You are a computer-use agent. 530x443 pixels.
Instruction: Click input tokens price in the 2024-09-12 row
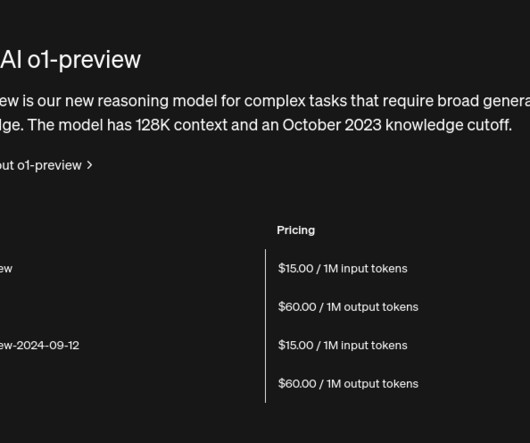(x=342, y=345)
